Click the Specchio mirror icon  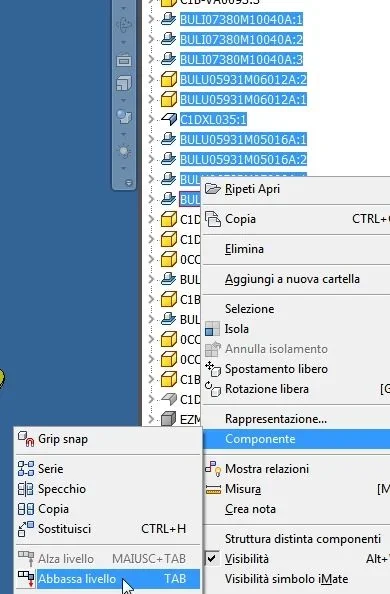[26, 489]
